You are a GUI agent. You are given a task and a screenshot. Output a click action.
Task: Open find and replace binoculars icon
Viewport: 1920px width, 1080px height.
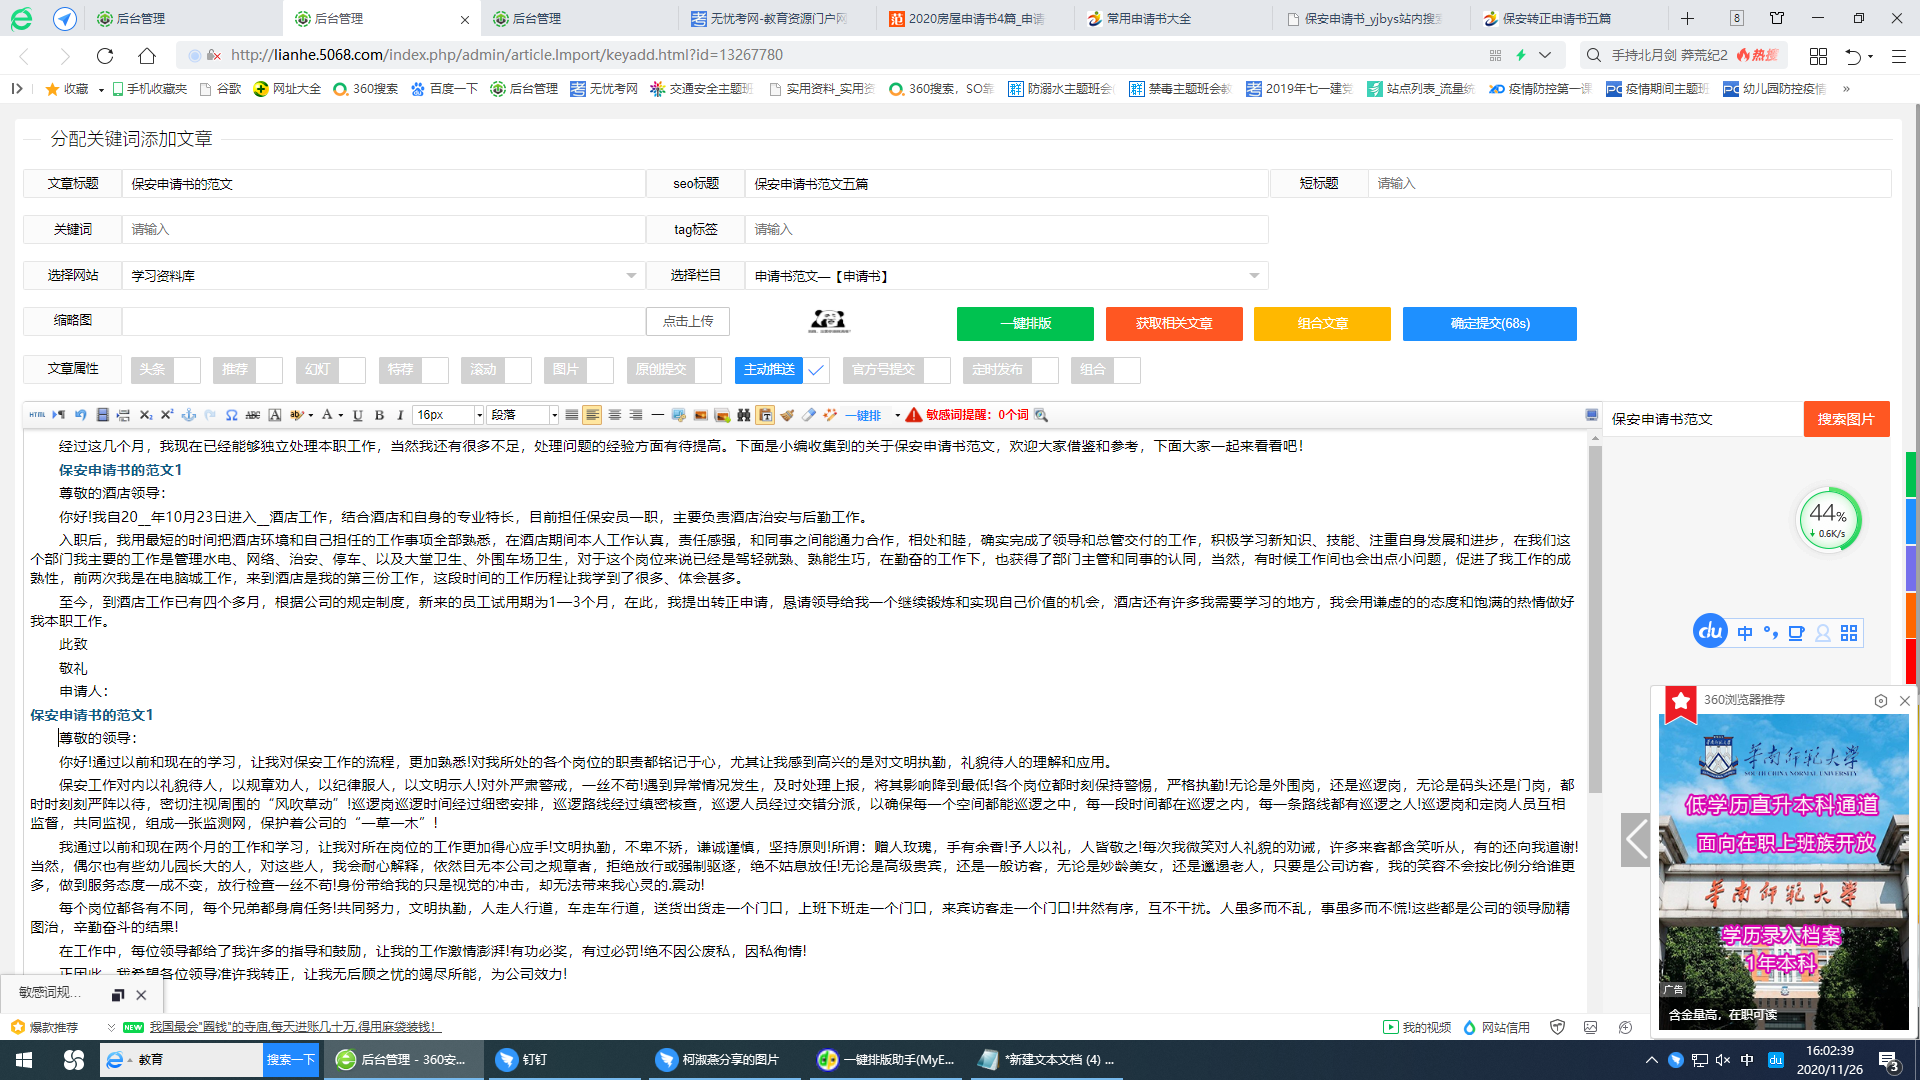pos(743,415)
